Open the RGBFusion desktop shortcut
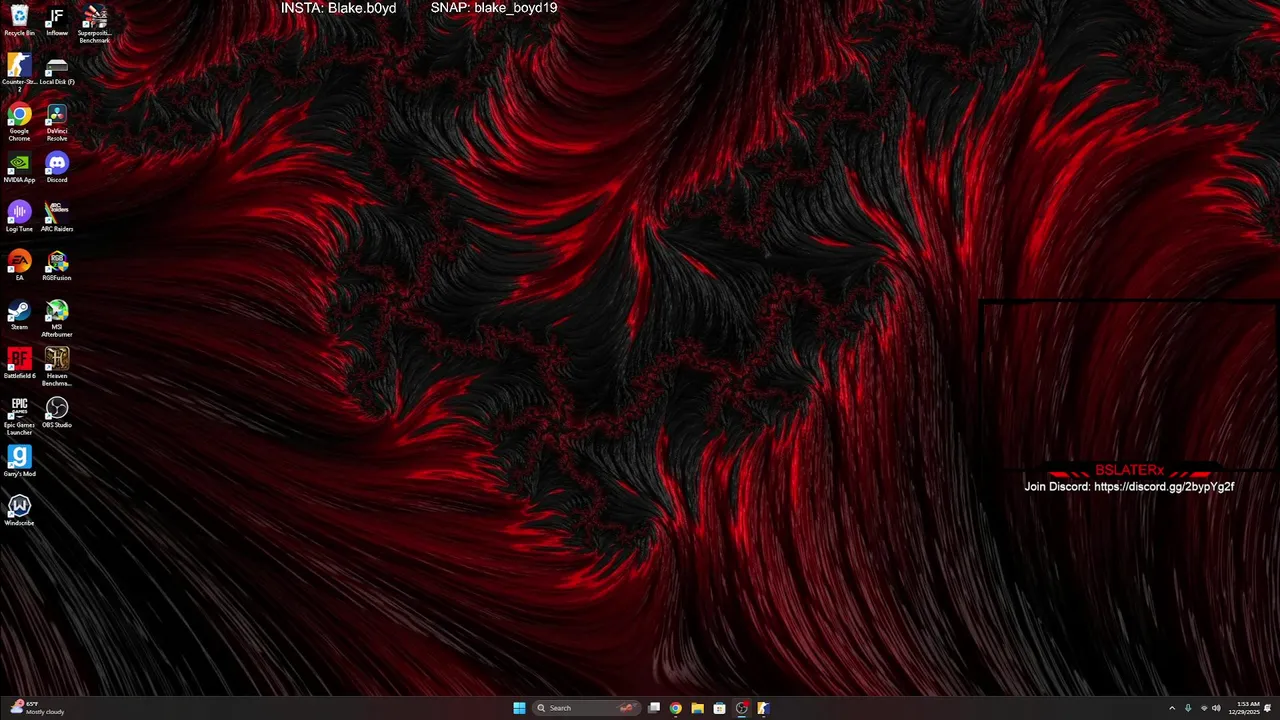Image resolution: width=1280 pixels, height=720 pixels. pyautogui.click(x=57, y=265)
